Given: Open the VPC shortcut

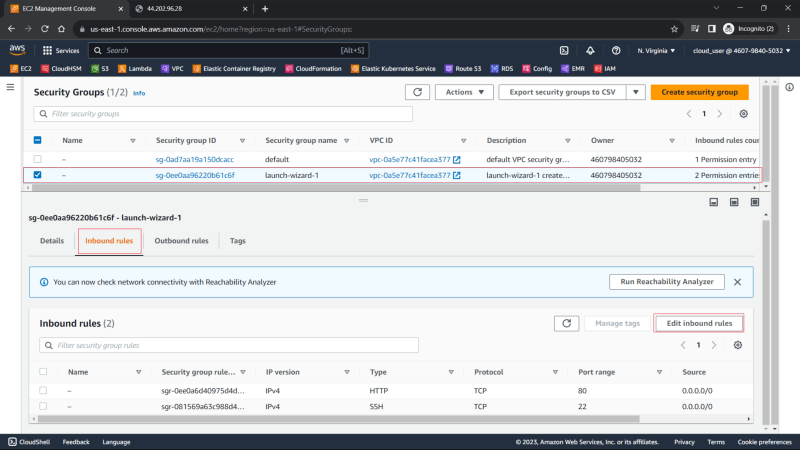Looking at the screenshot, I should click(x=172, y=68).
